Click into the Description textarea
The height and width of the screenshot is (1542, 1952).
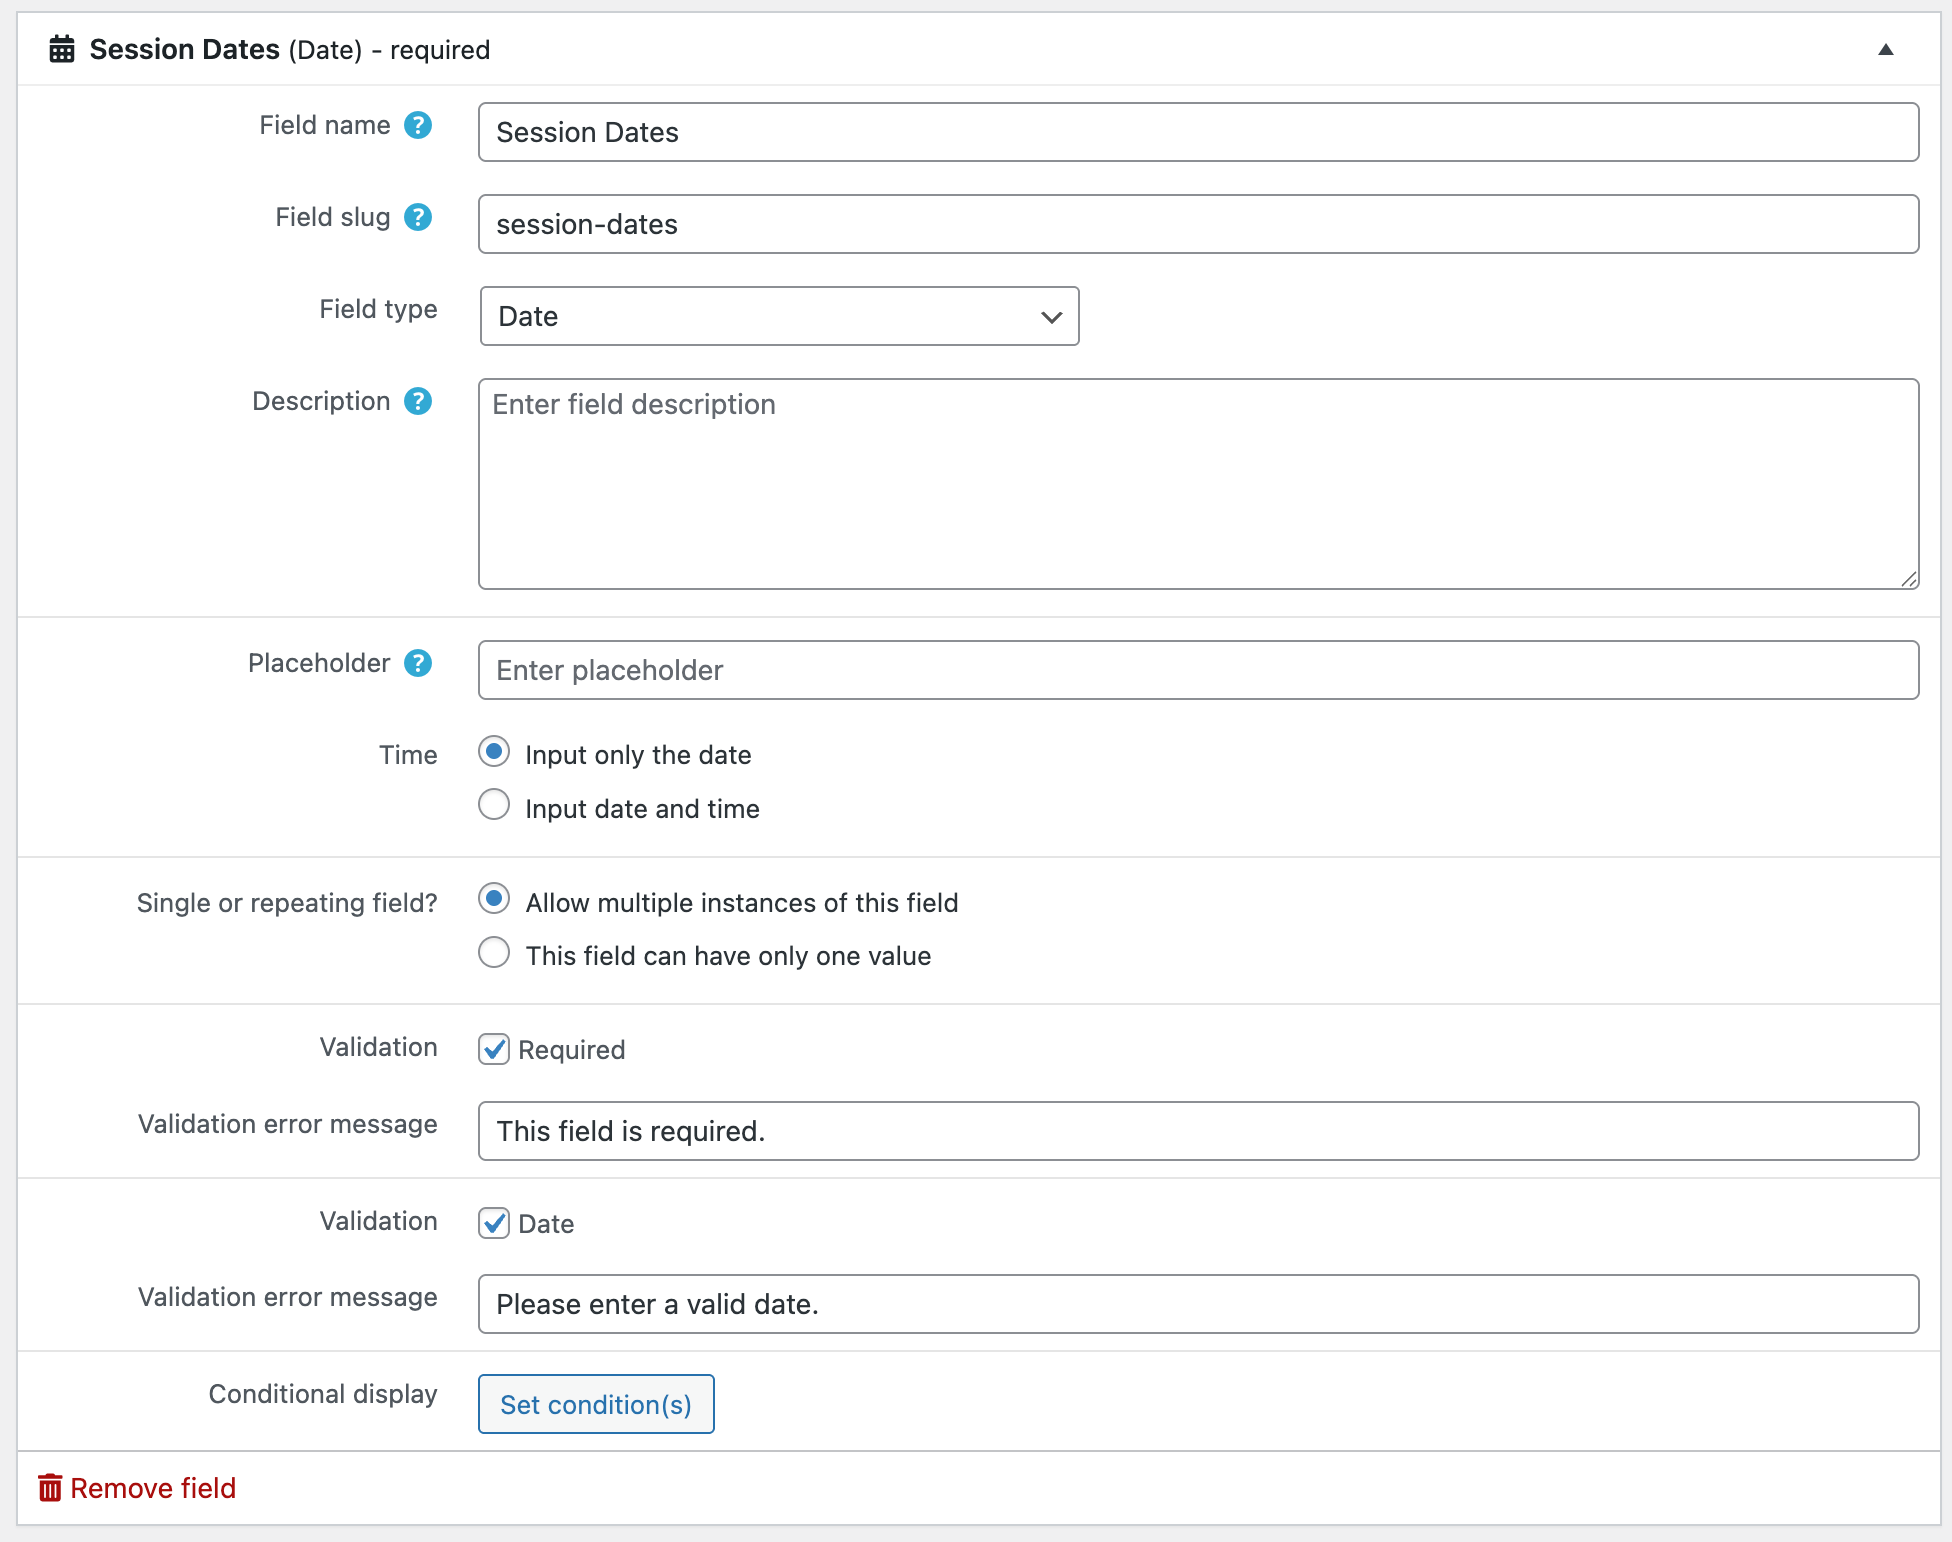click(x=1198, y=484)
